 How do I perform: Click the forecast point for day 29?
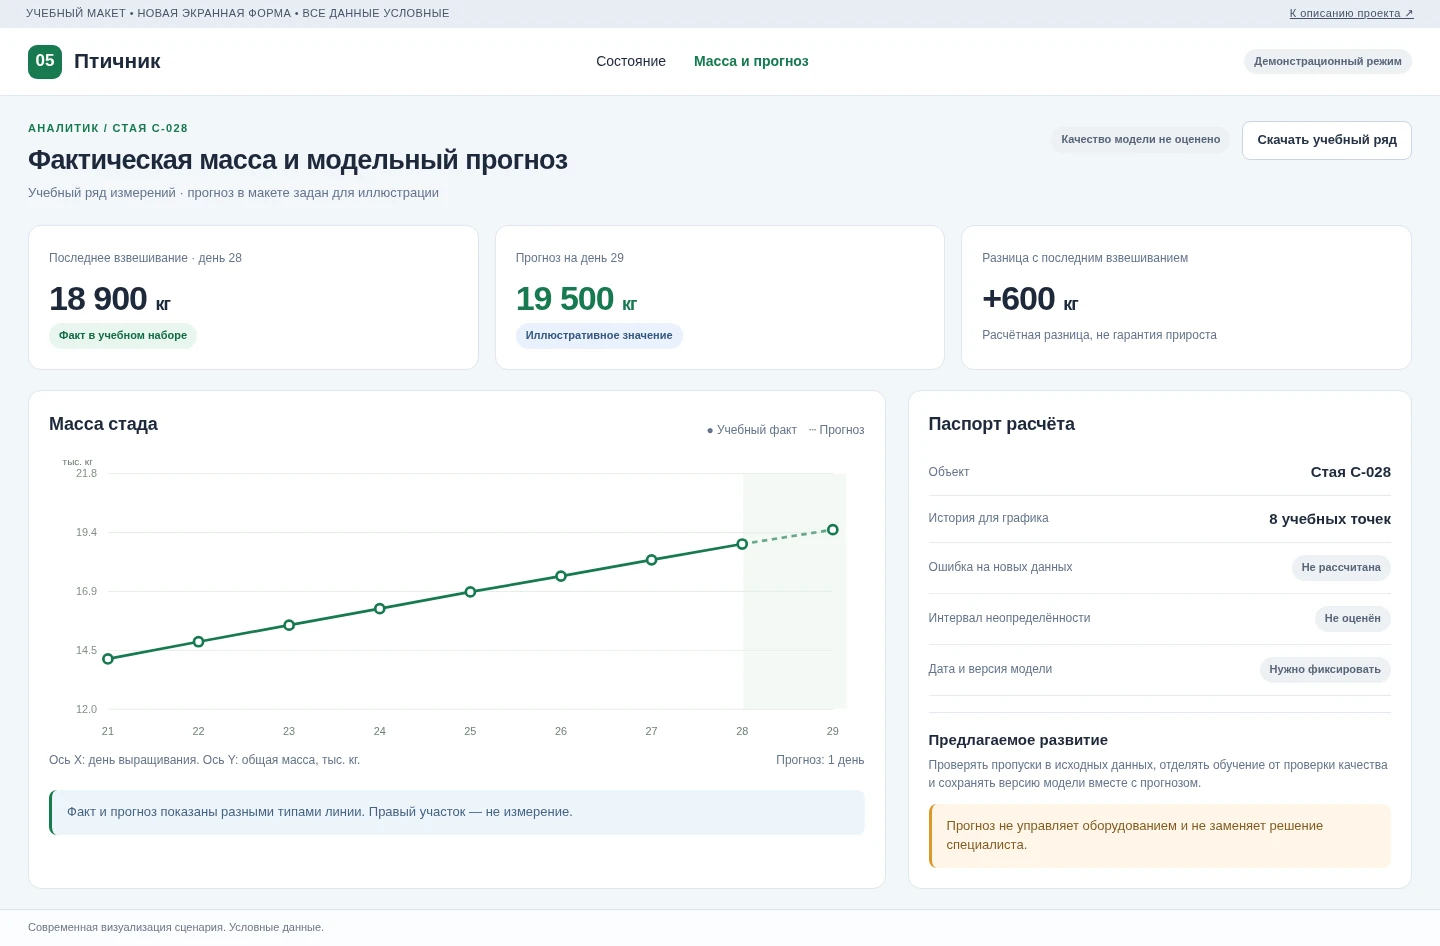point(833,530)
